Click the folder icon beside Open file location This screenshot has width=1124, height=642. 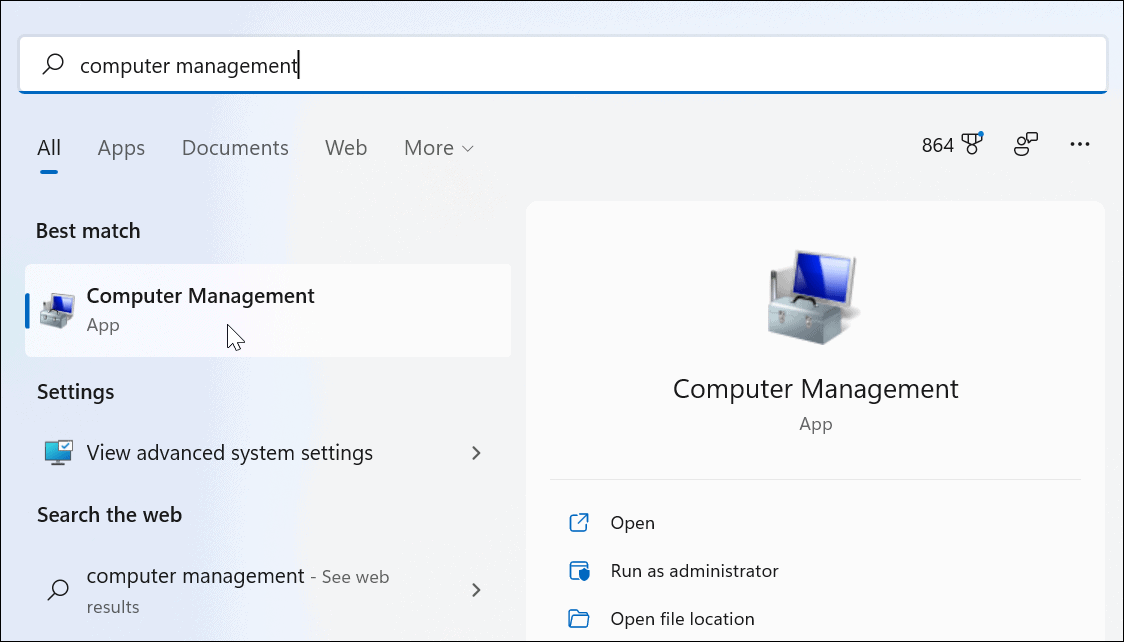[579, 618]
